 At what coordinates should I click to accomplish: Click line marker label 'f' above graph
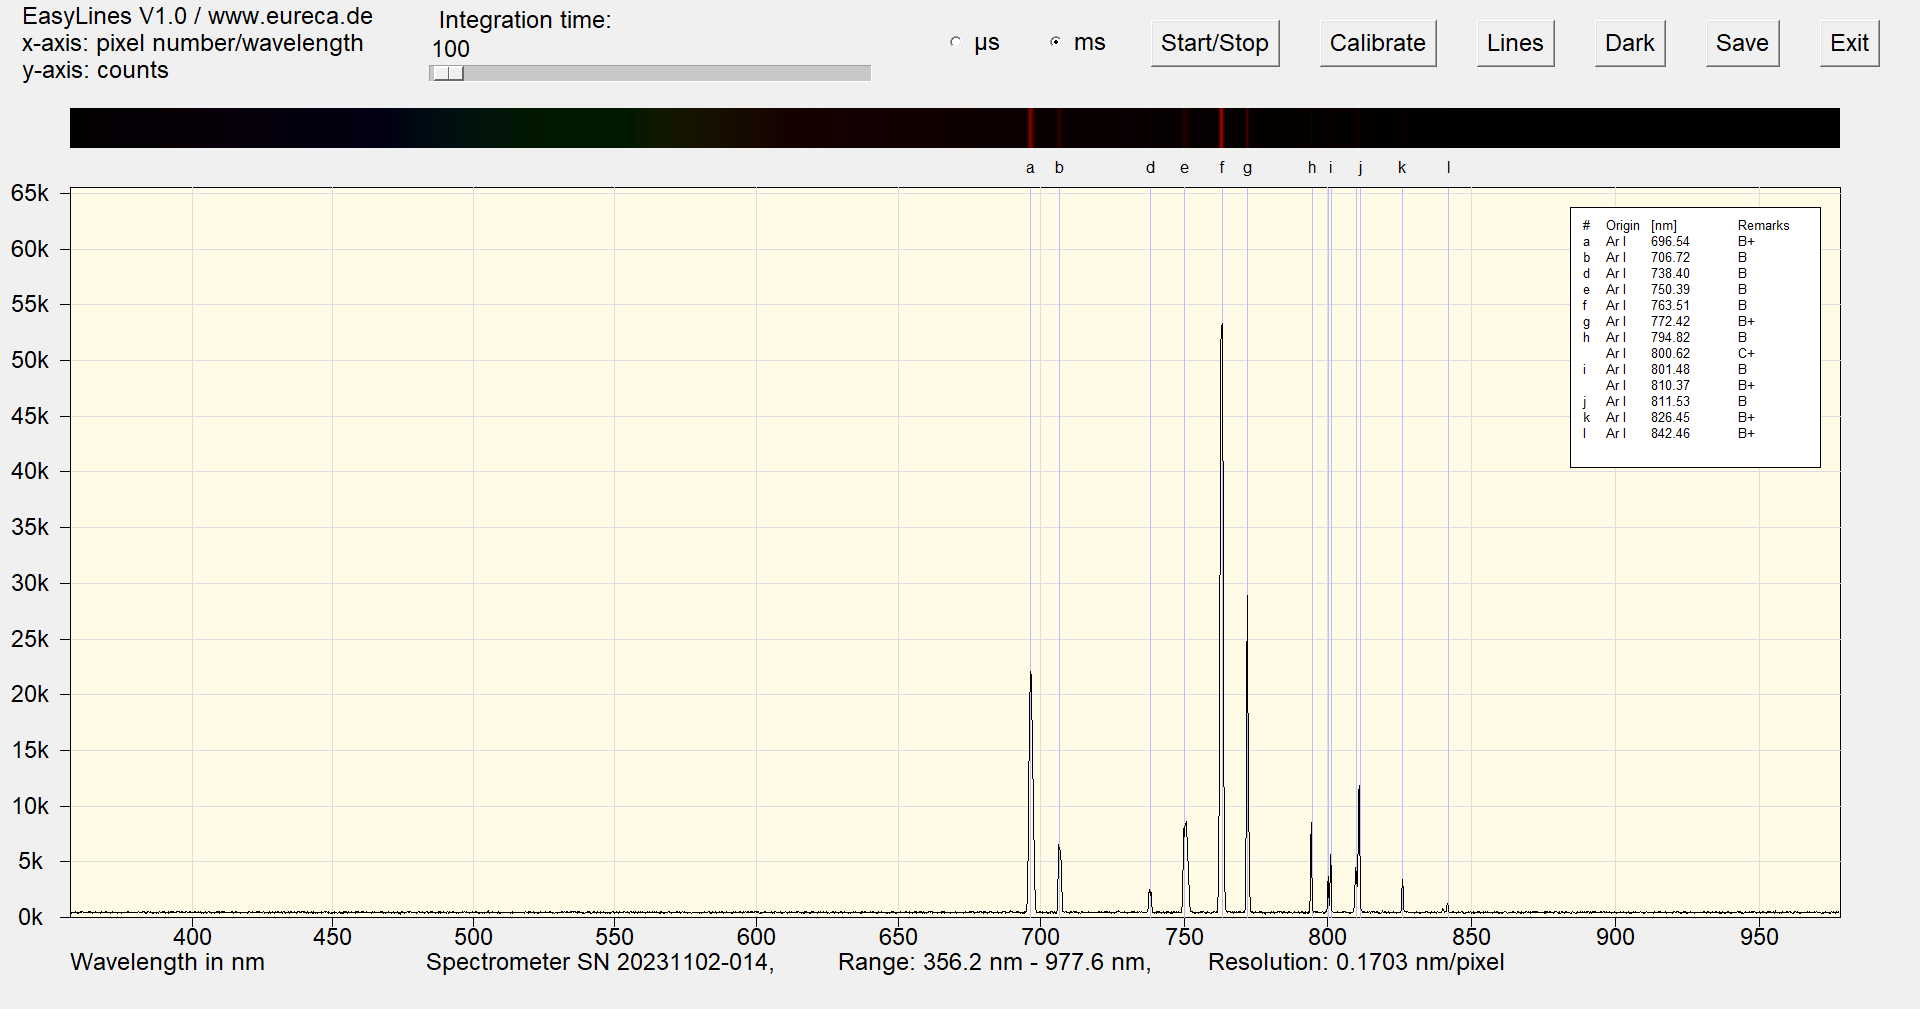1221,168
